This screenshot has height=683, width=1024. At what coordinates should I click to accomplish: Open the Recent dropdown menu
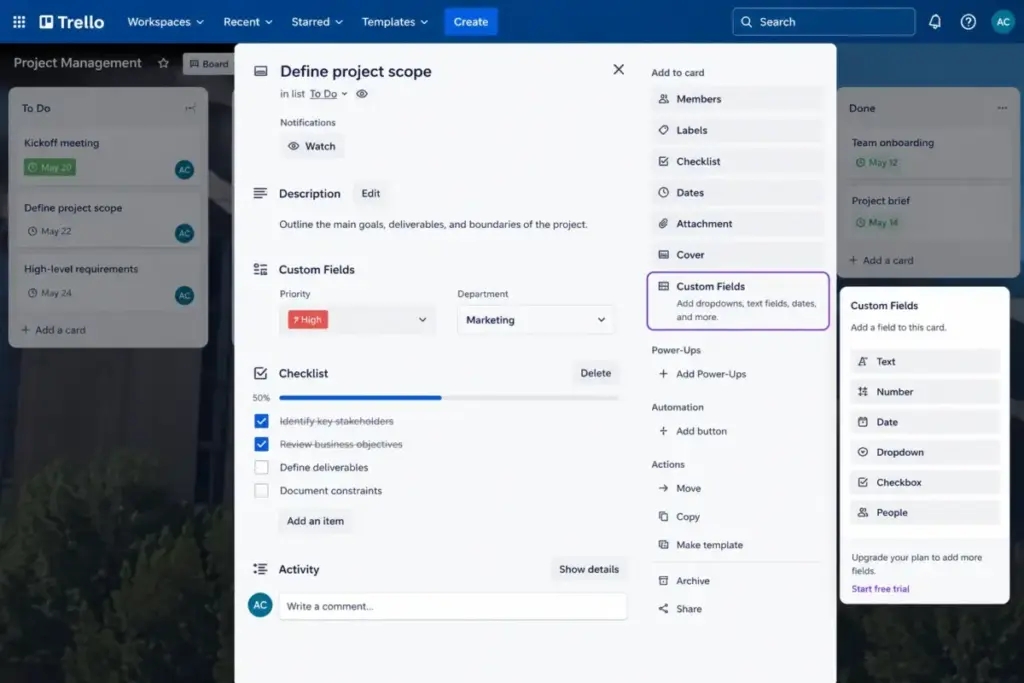pos(248,22)
